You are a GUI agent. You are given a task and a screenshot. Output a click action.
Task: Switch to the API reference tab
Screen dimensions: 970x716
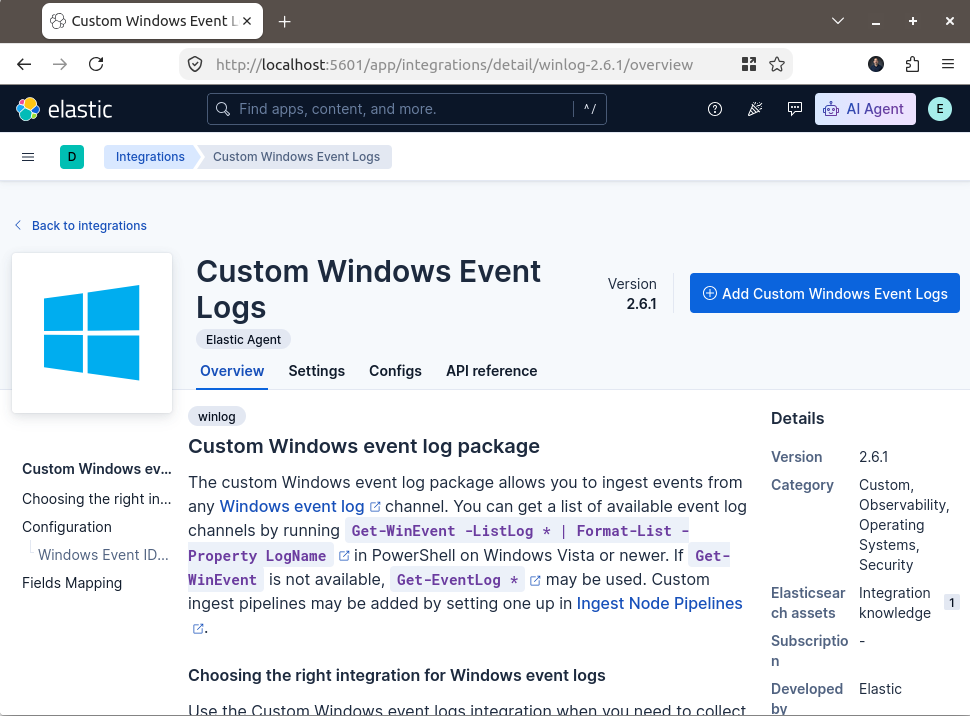(492, 371)
